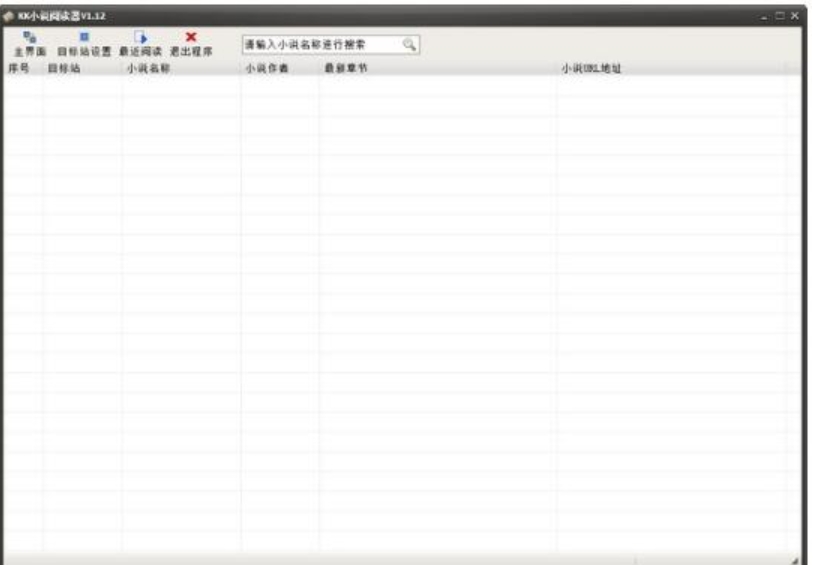
Task: Click the magnifier search icon
Action: [409, 45]
